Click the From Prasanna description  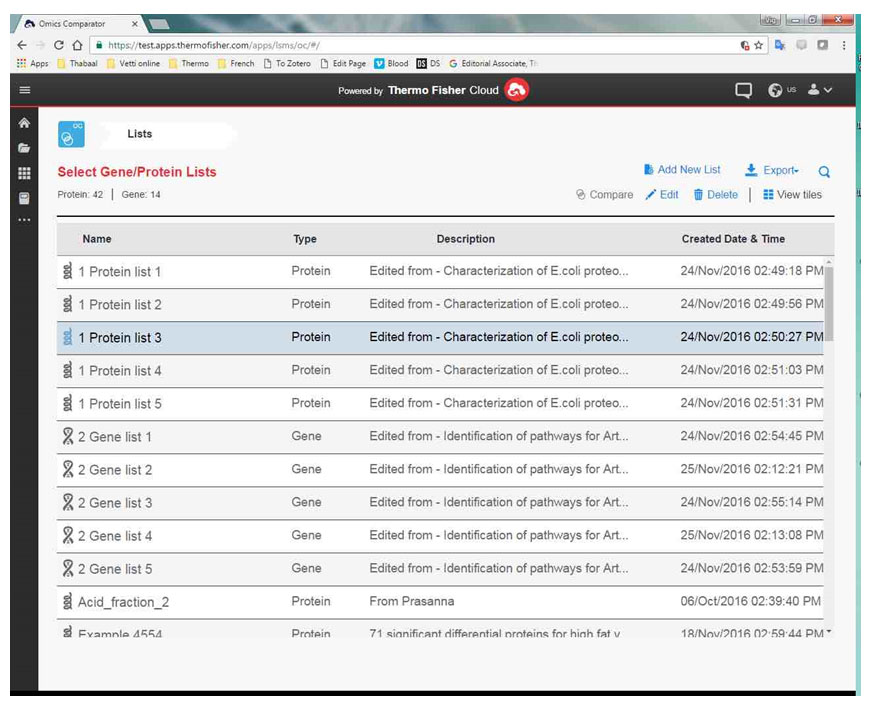(412, 601)
